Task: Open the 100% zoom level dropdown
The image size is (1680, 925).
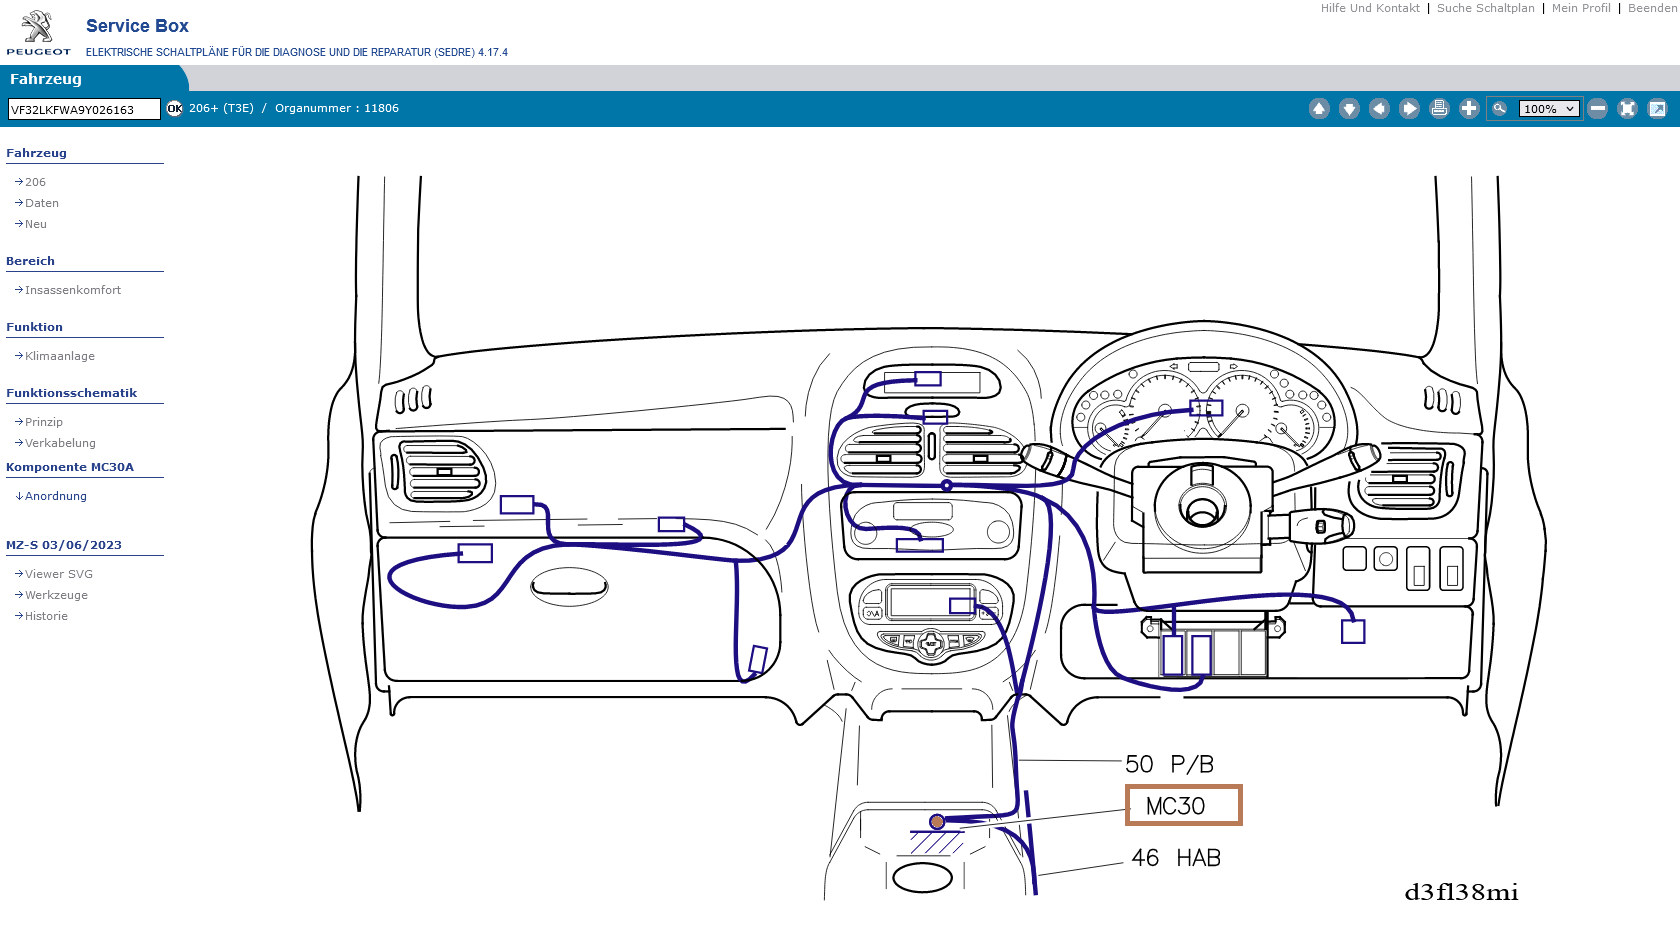Action: (x=1549, y=109)
